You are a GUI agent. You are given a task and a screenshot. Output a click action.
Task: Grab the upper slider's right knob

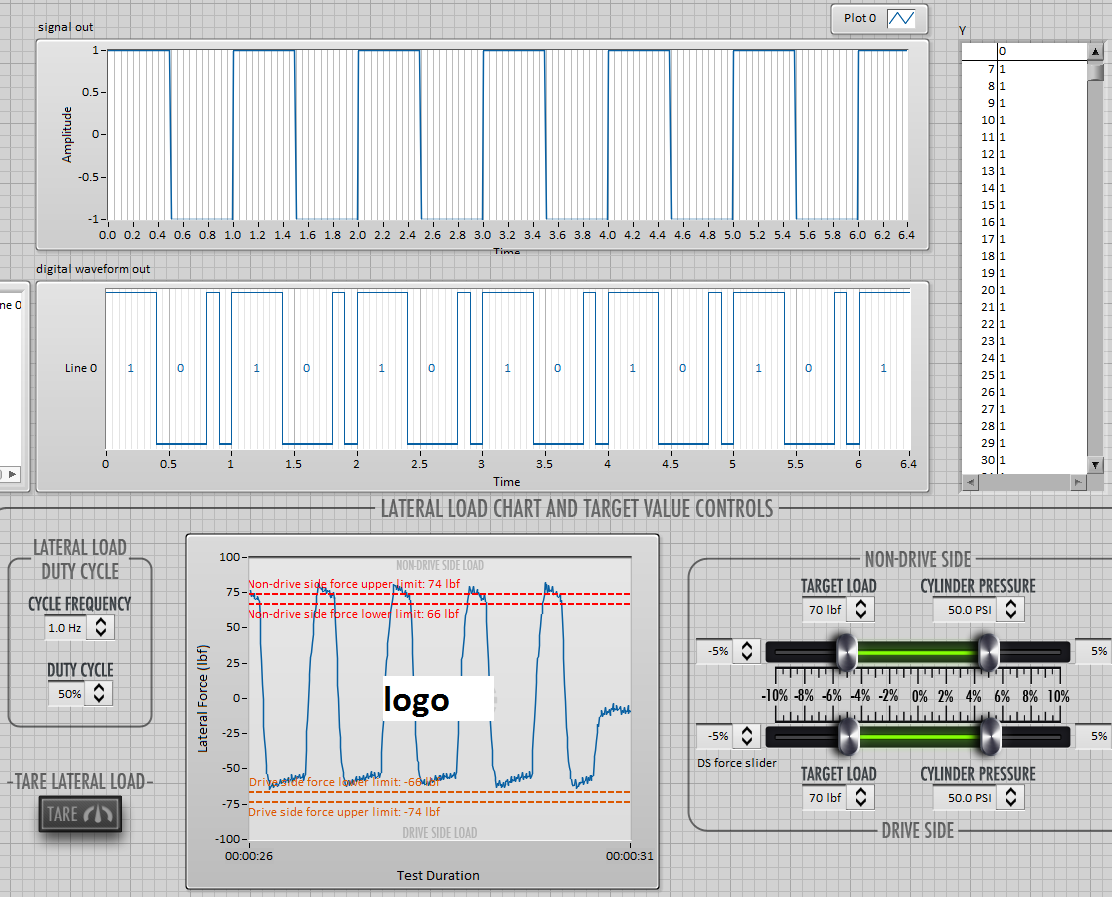988,652
